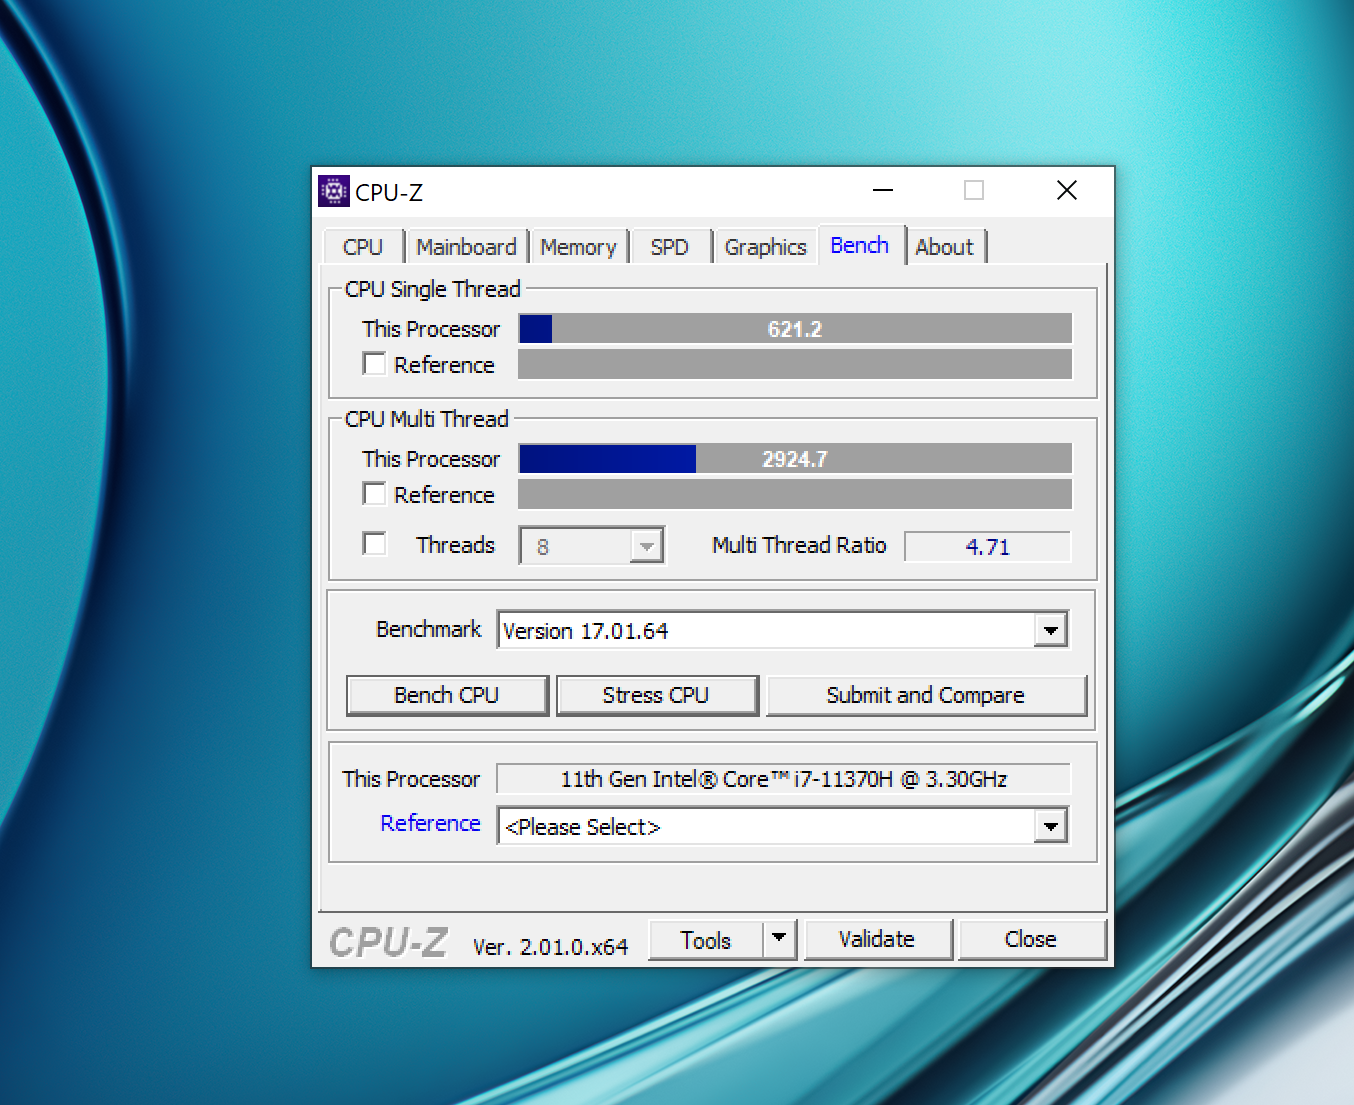Click the Validate button
The height and width of the screenshot is (1105, 1354).
click(x=877, y=939)
